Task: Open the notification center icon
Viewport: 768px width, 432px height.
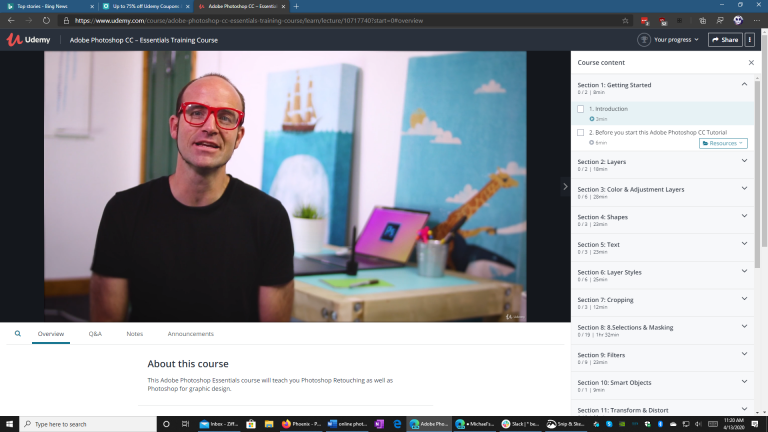Action: (755, 424)
